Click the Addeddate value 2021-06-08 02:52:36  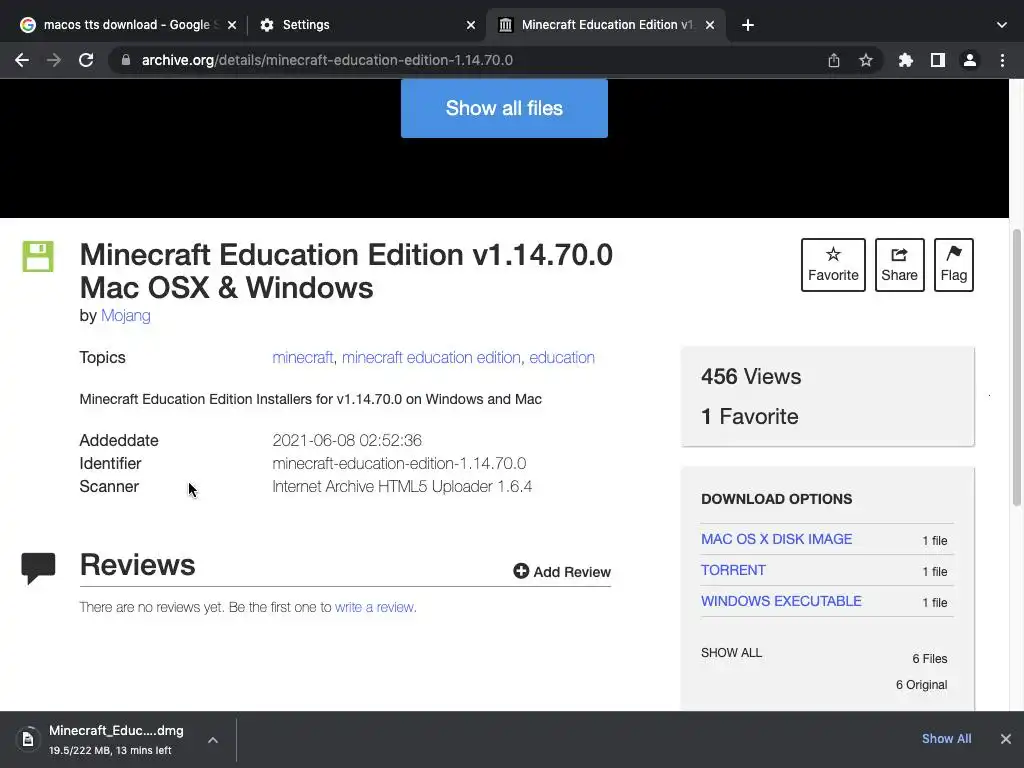point(347,440)
